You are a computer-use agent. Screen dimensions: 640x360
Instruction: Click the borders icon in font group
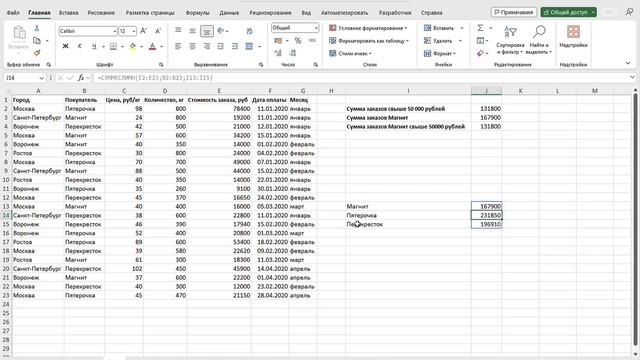[x=113, y=47]
